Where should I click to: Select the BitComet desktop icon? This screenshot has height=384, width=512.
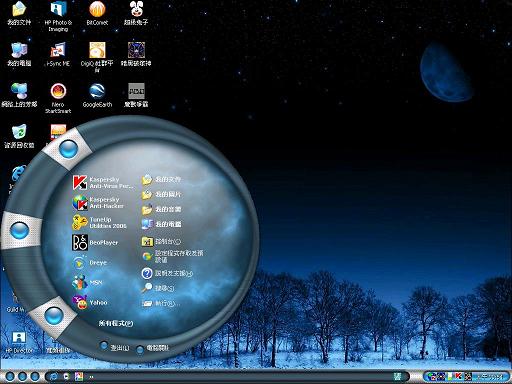(97, 13)
